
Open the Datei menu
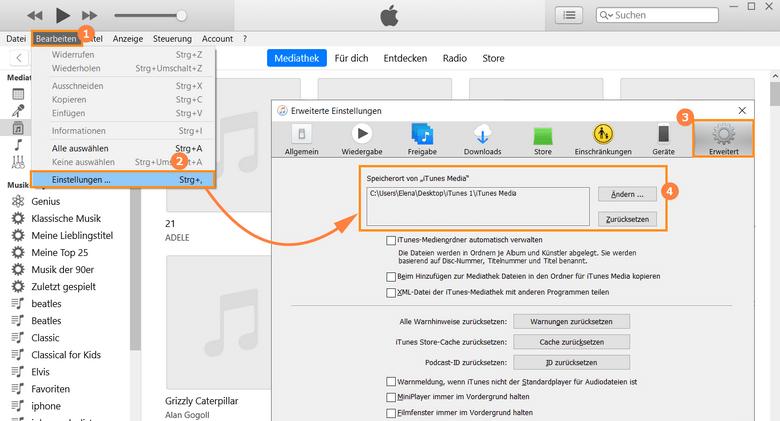click(16, 38)
